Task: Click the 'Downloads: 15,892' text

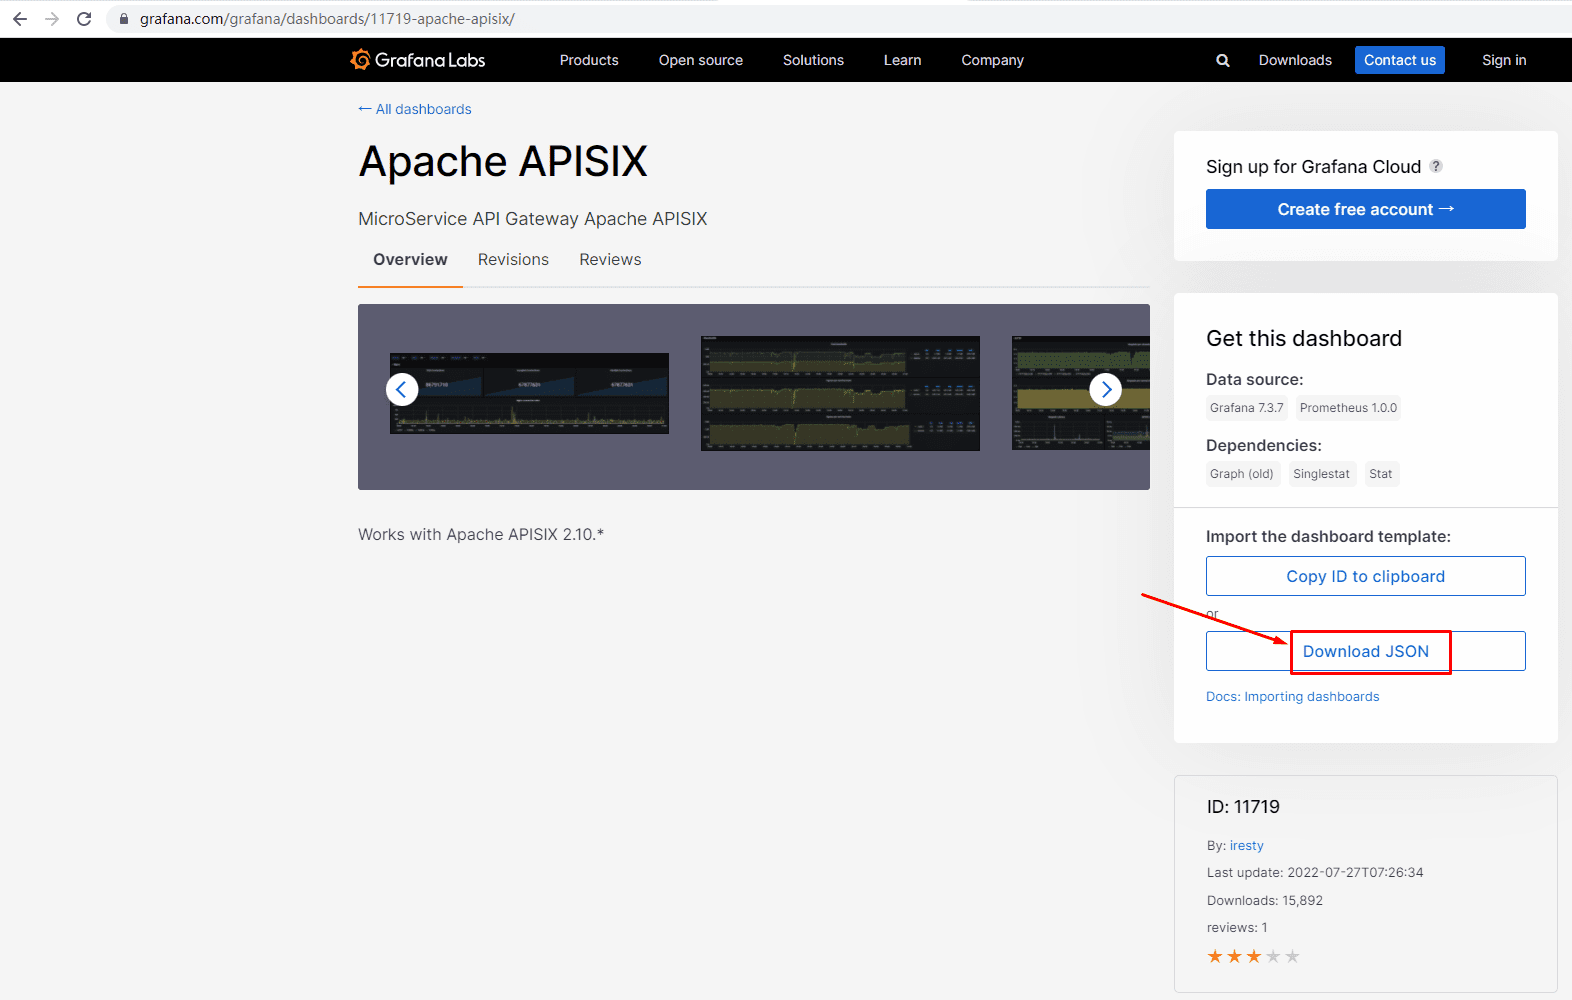Action: click(x=1265, y=901)
